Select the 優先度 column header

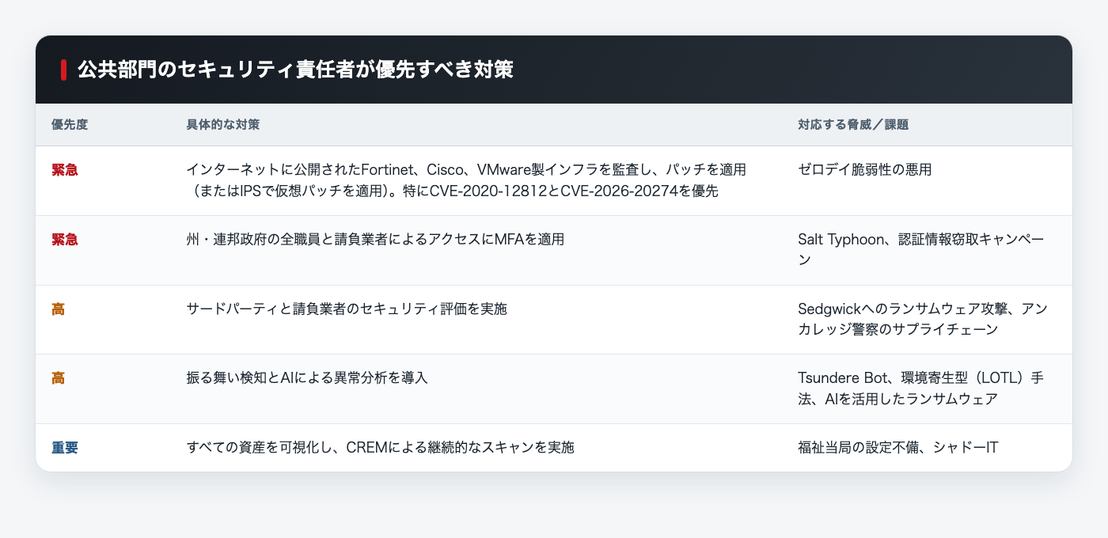coord(70,124)
